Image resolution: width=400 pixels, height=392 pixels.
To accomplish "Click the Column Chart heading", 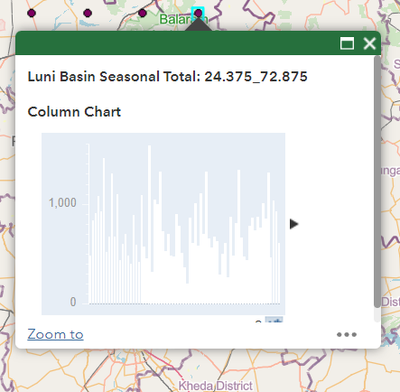I will coord(74,112).
